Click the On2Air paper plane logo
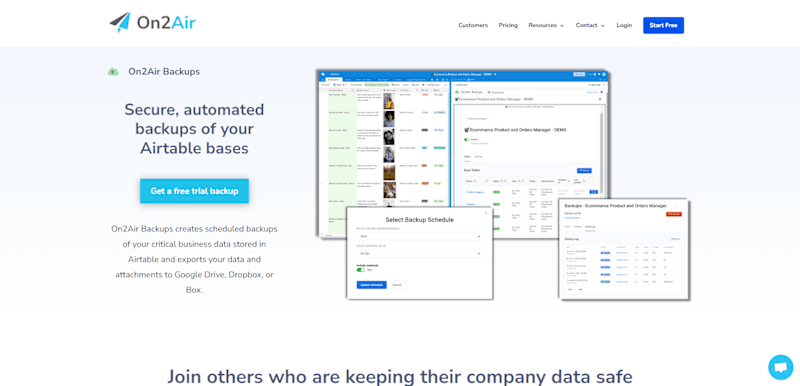This screenshot has width=800, height=386. 120,23
